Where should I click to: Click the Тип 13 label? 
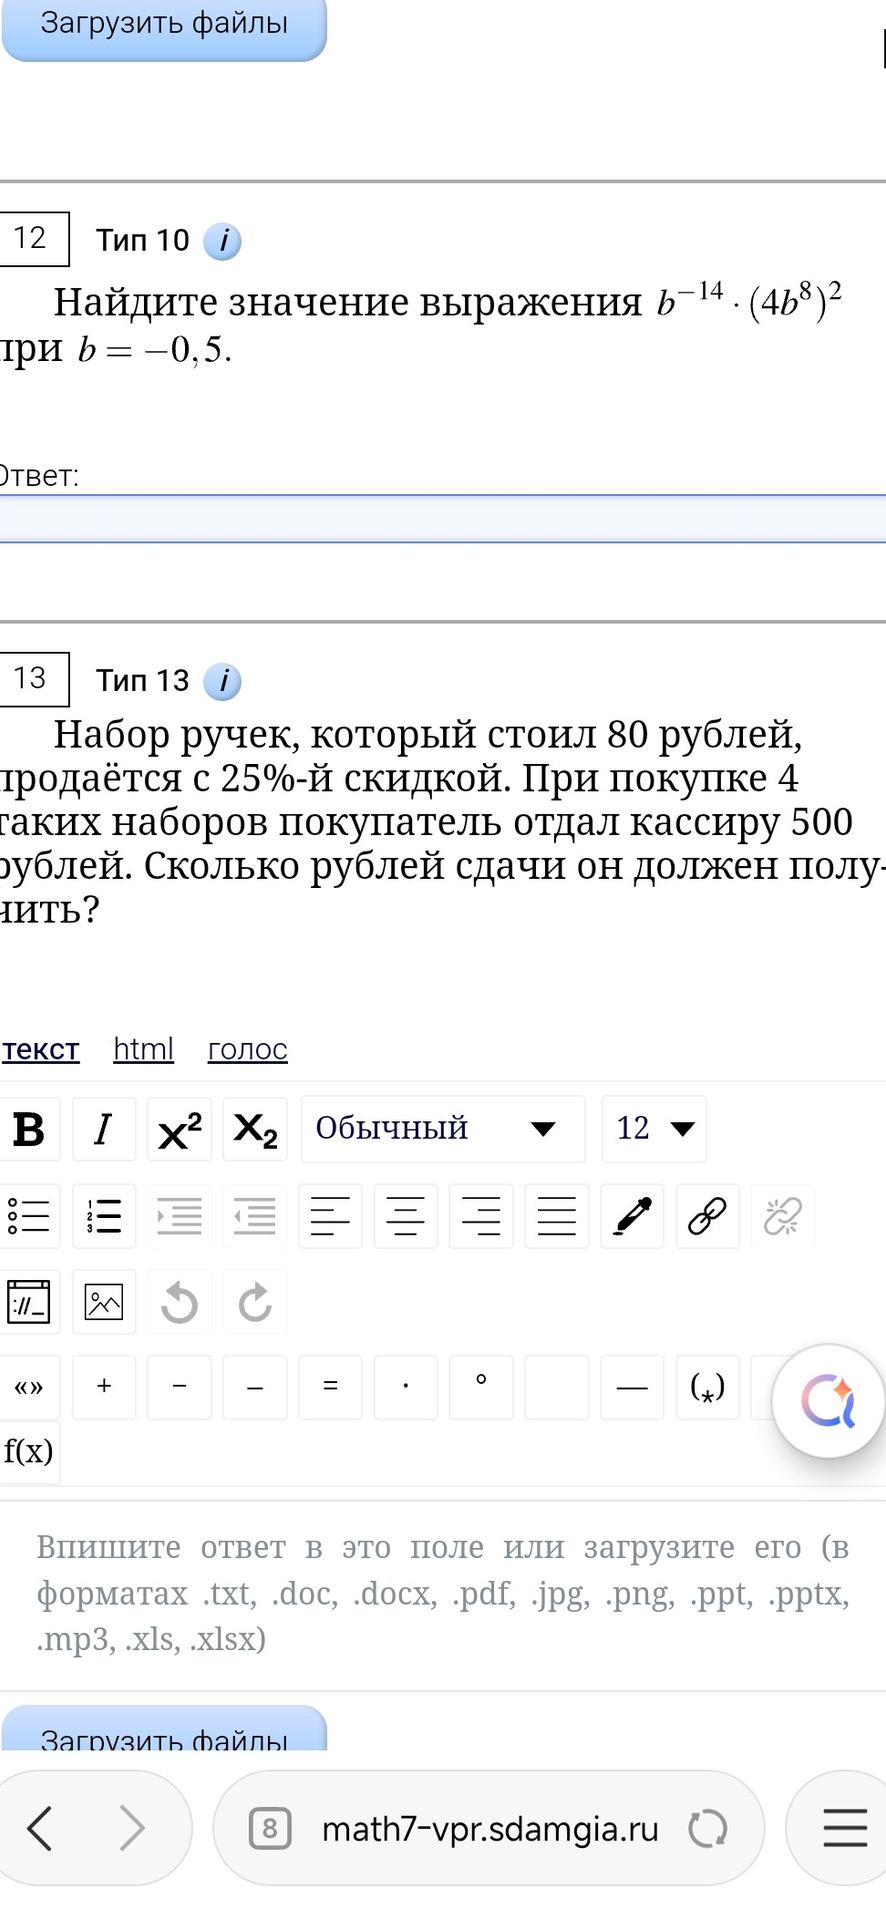(x=142, y=680)
